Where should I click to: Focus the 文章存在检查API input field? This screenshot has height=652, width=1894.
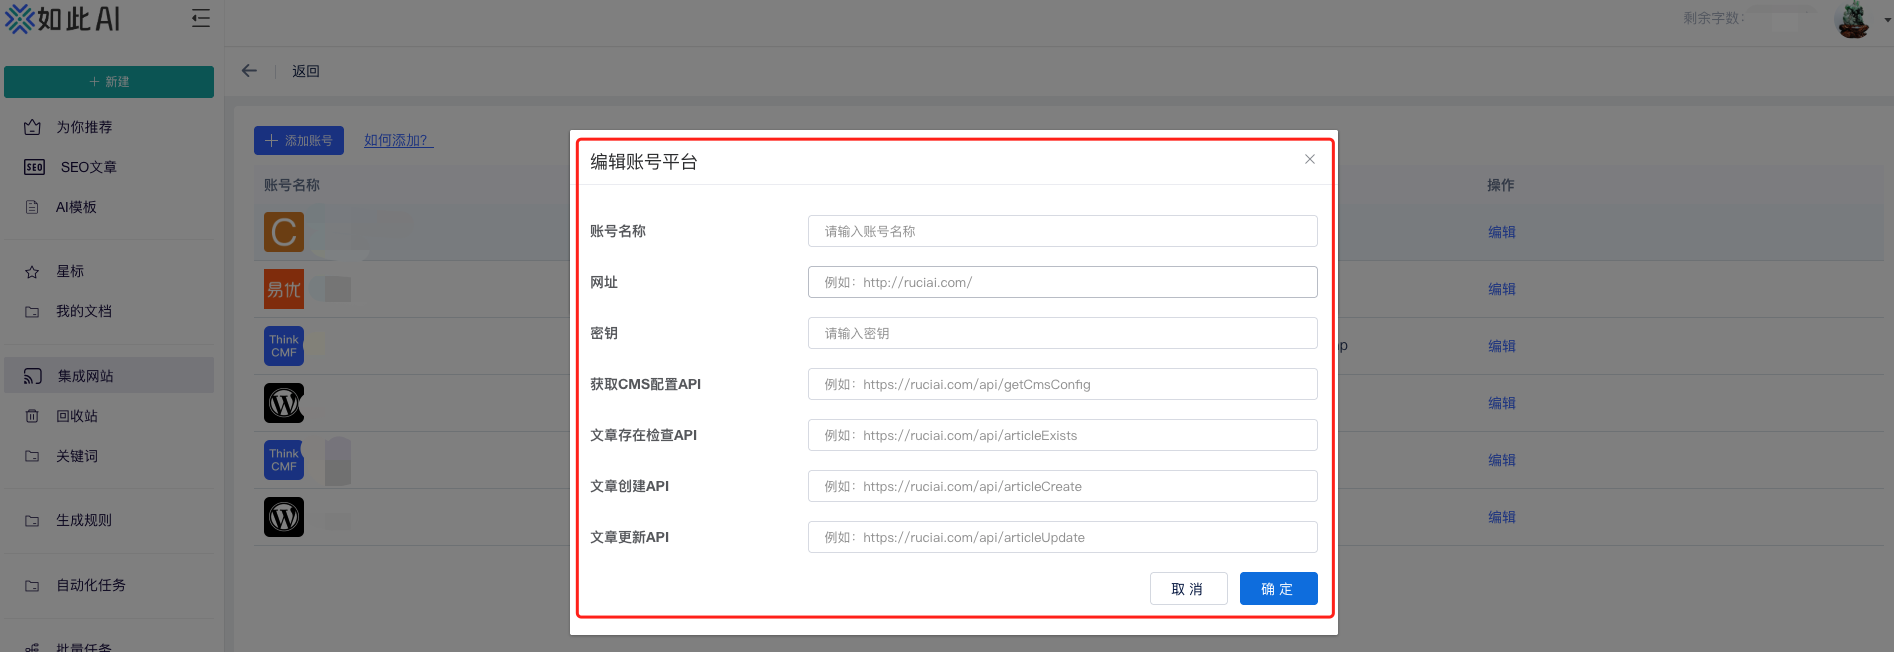click(x=1062, y=435)
